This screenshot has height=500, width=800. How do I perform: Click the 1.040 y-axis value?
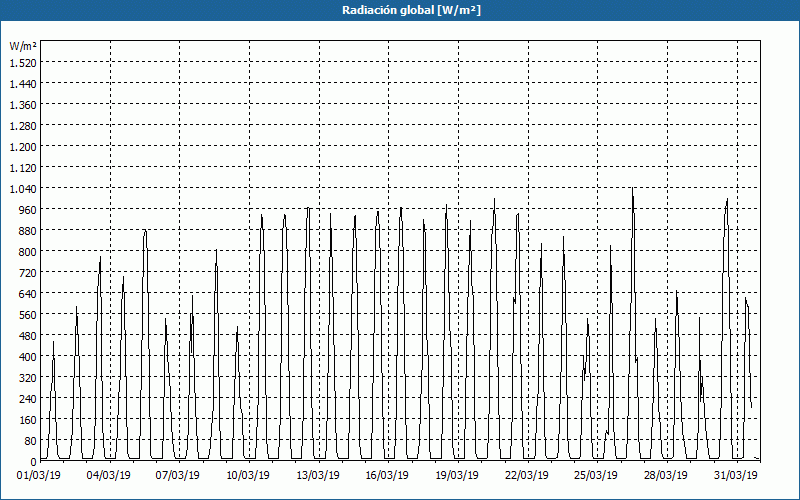tap(23, 189)
